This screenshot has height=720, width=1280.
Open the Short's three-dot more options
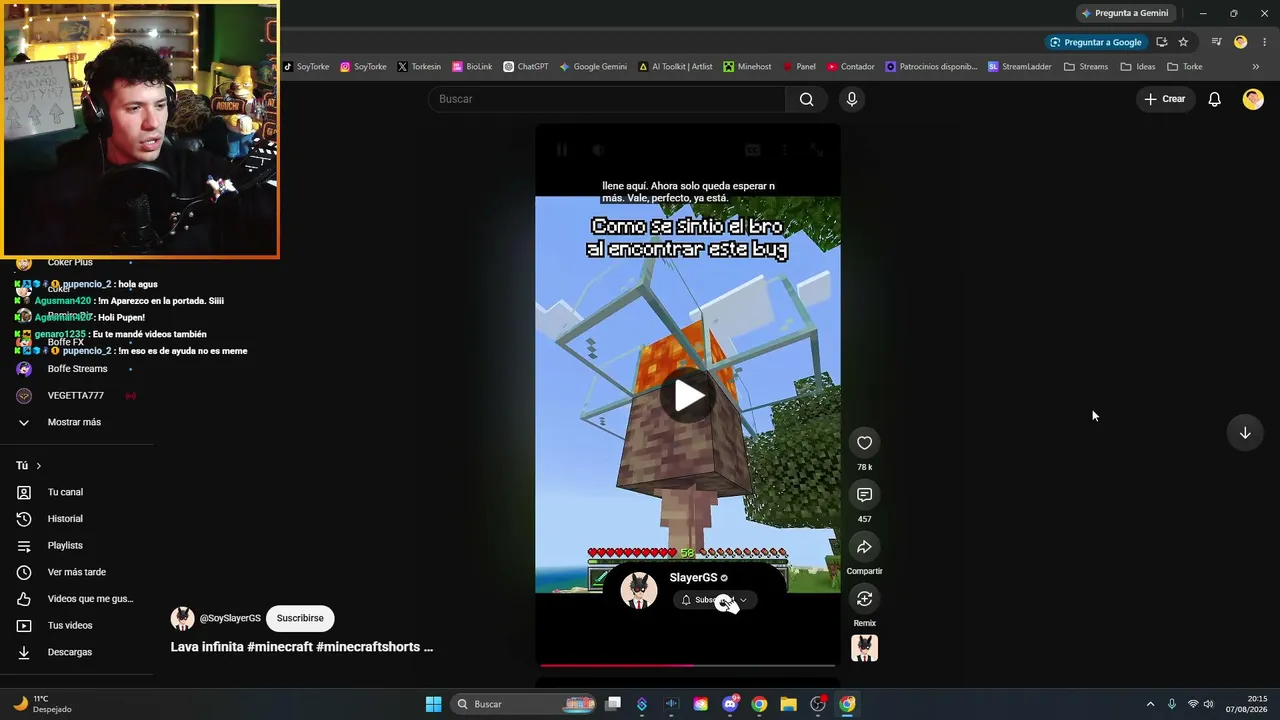[785, 150]
